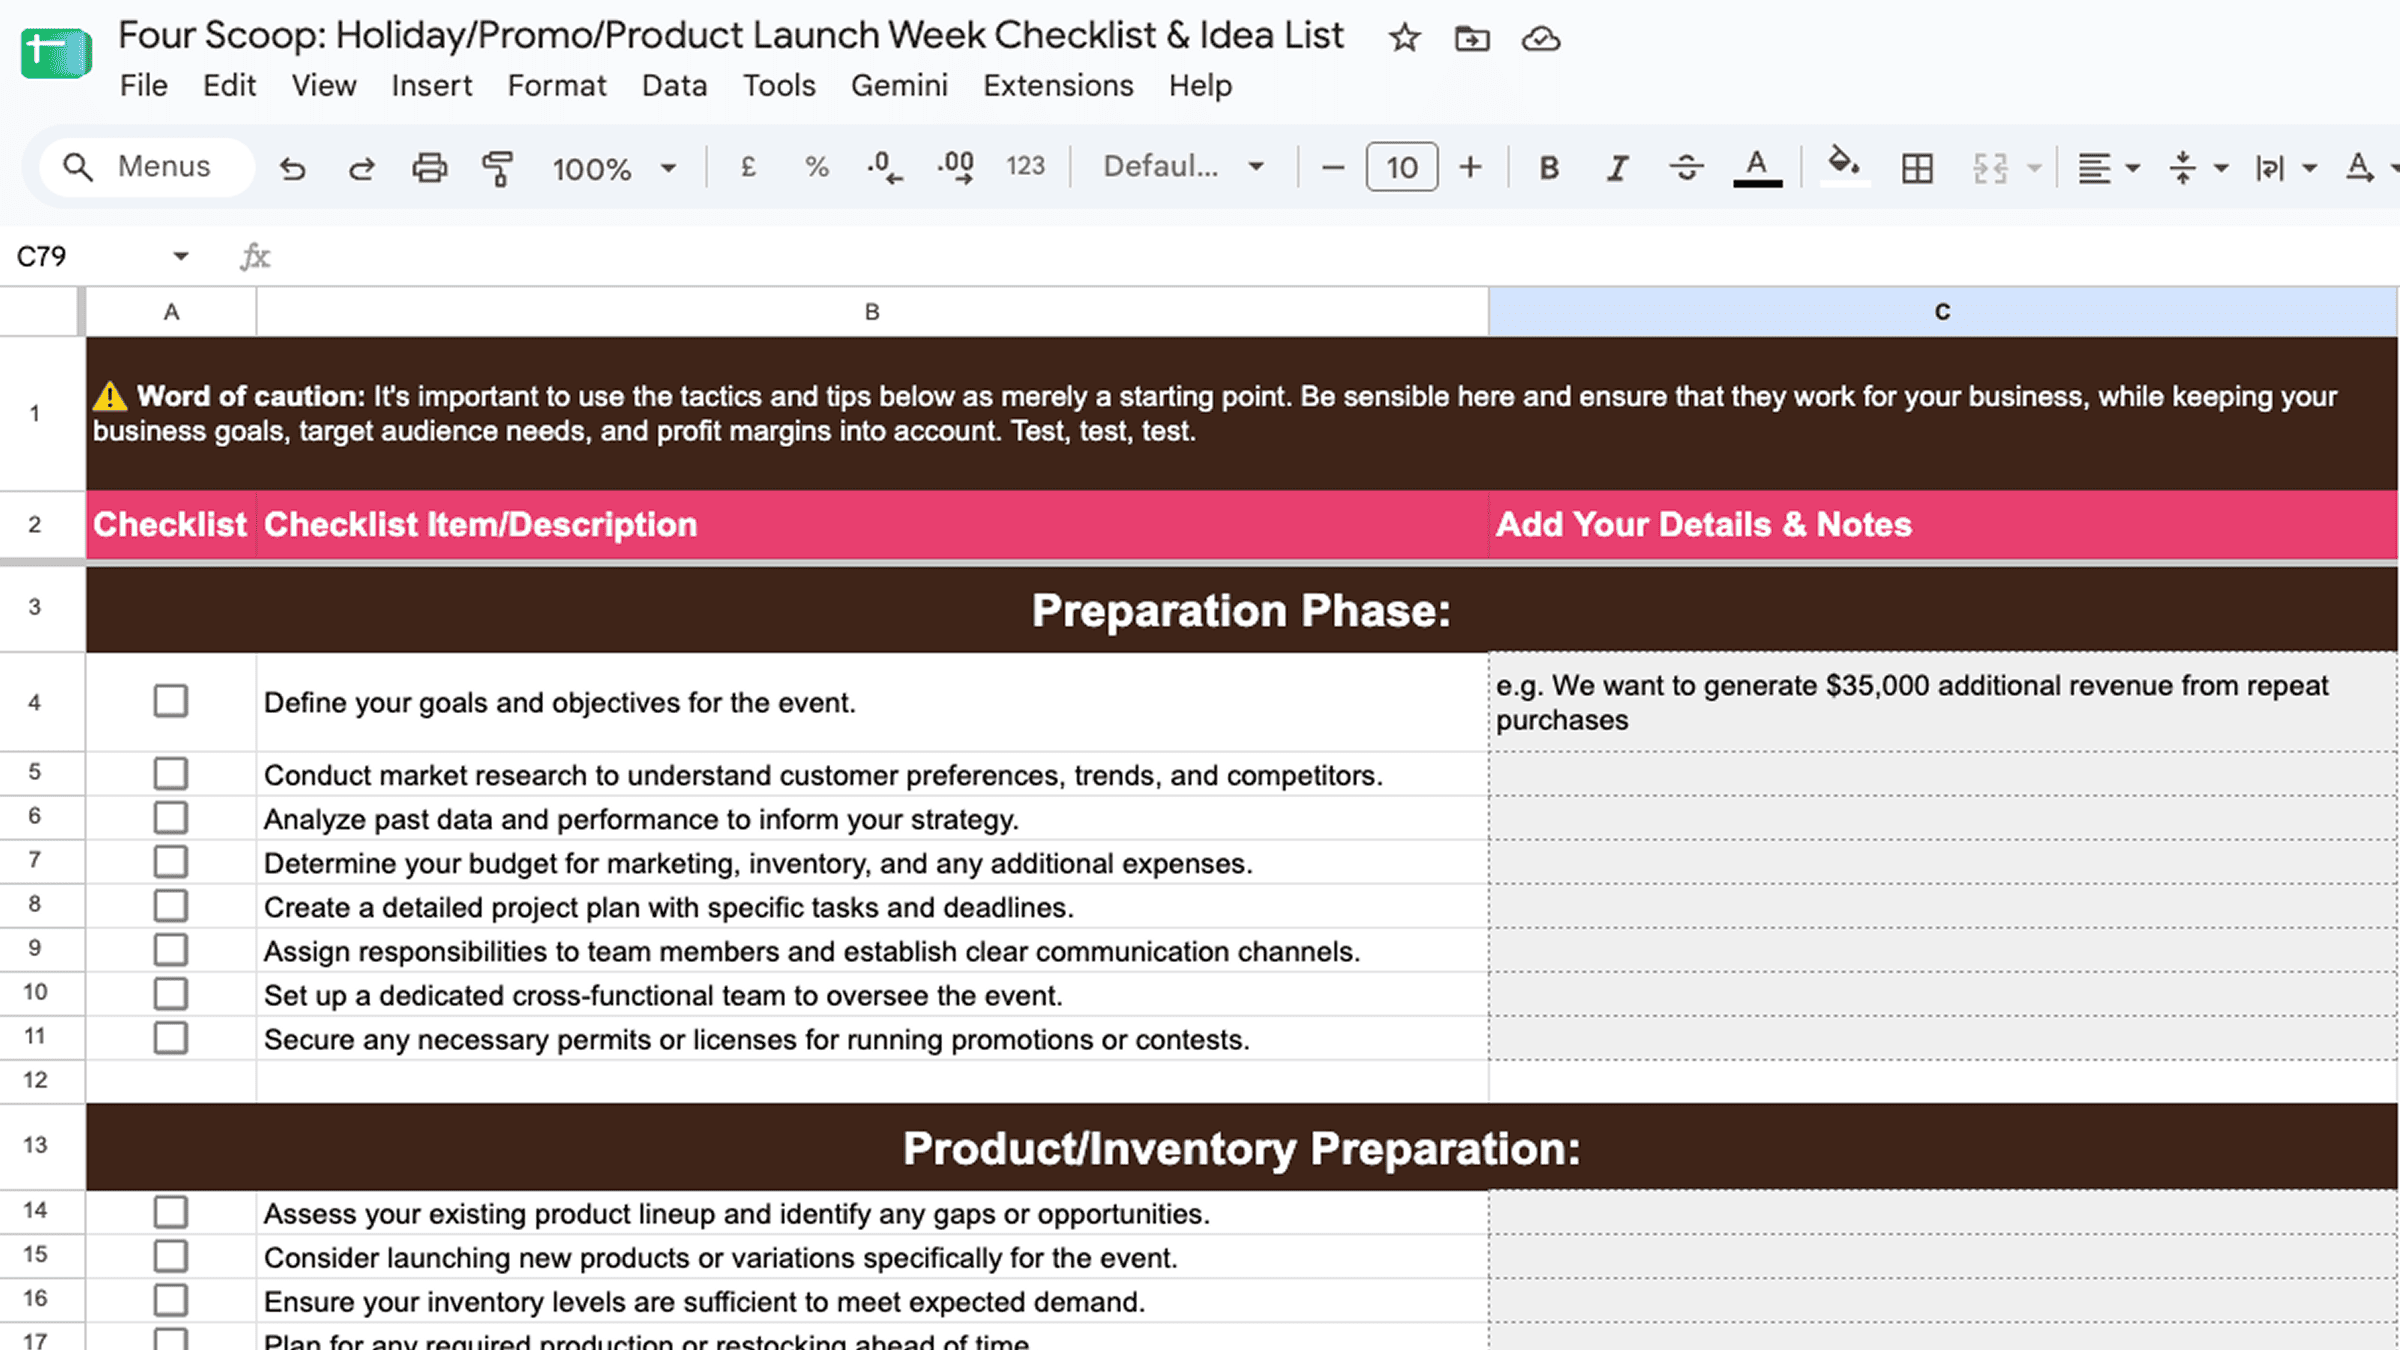The height and width of the screenshot is (1350, 2400).
Task: Toggle bold formatting
Action: coord(1549,168)
